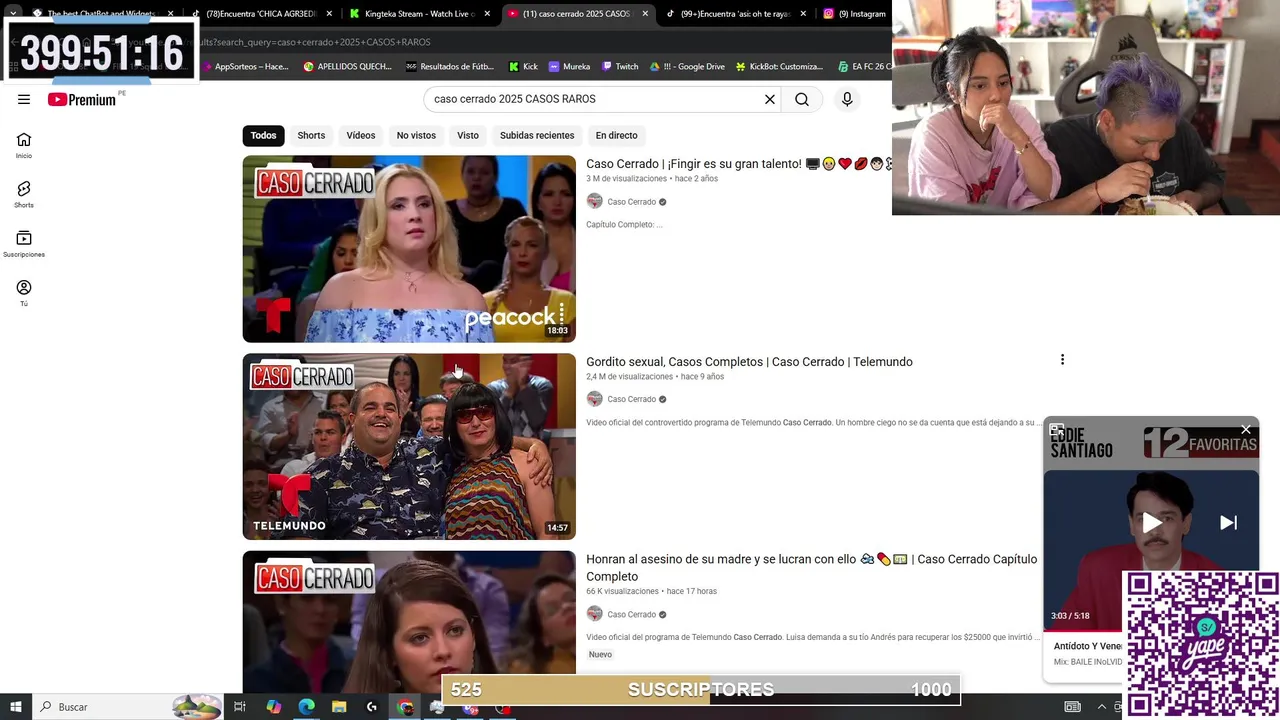Open Caso Cerrado channel avatar under Gordito sexual
Image resolution: width=1280 pixels, height=720 pixels.
point(595,399)
